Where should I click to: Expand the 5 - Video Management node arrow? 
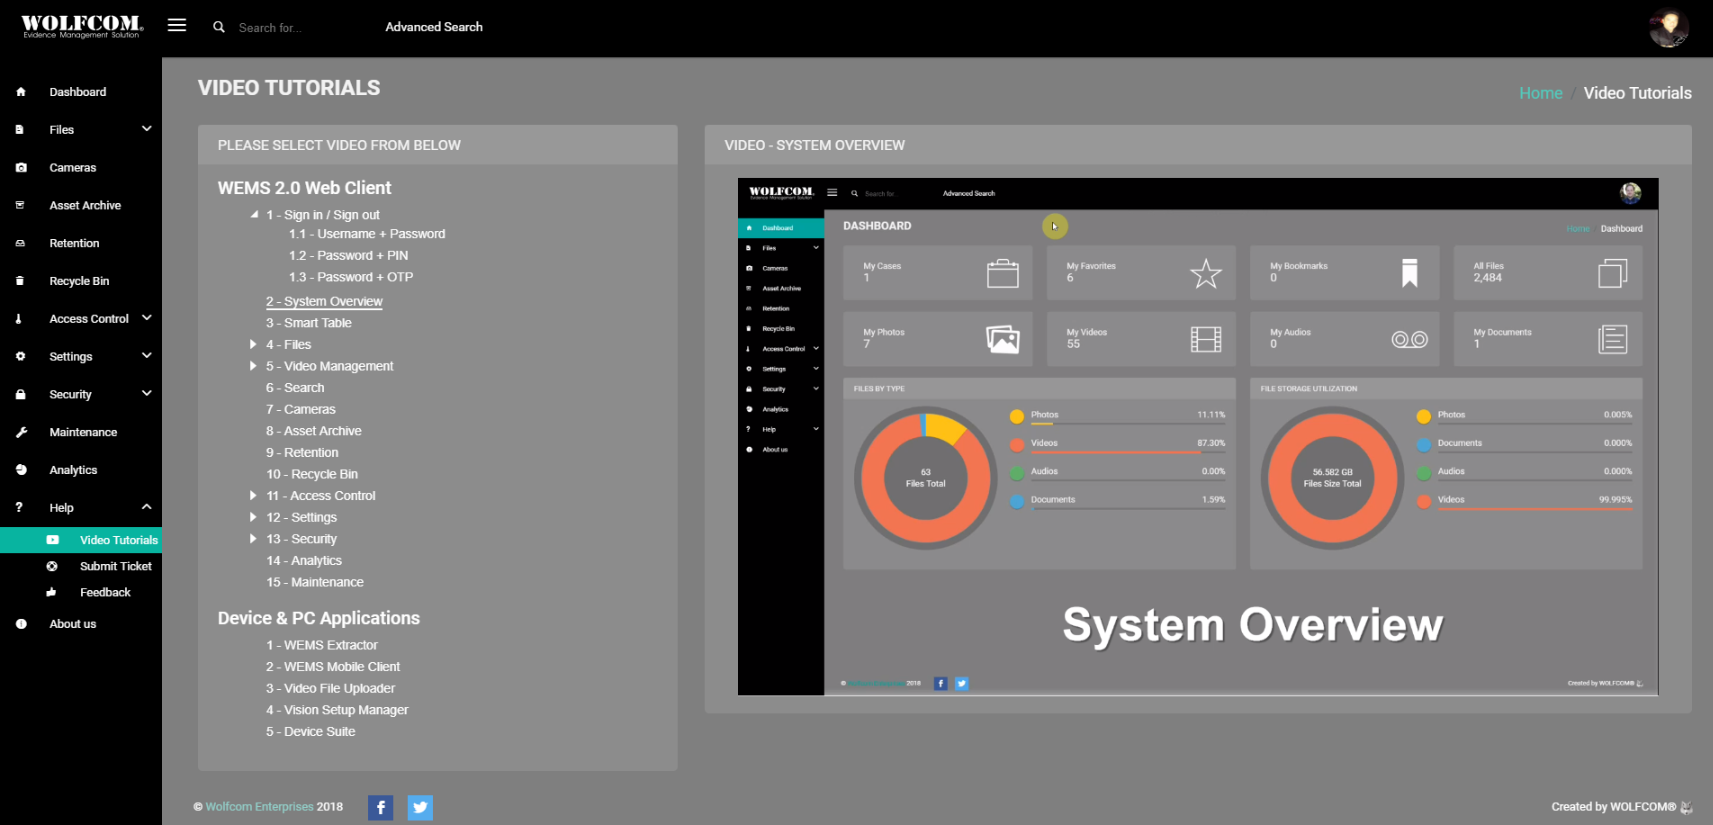[253, 366]
